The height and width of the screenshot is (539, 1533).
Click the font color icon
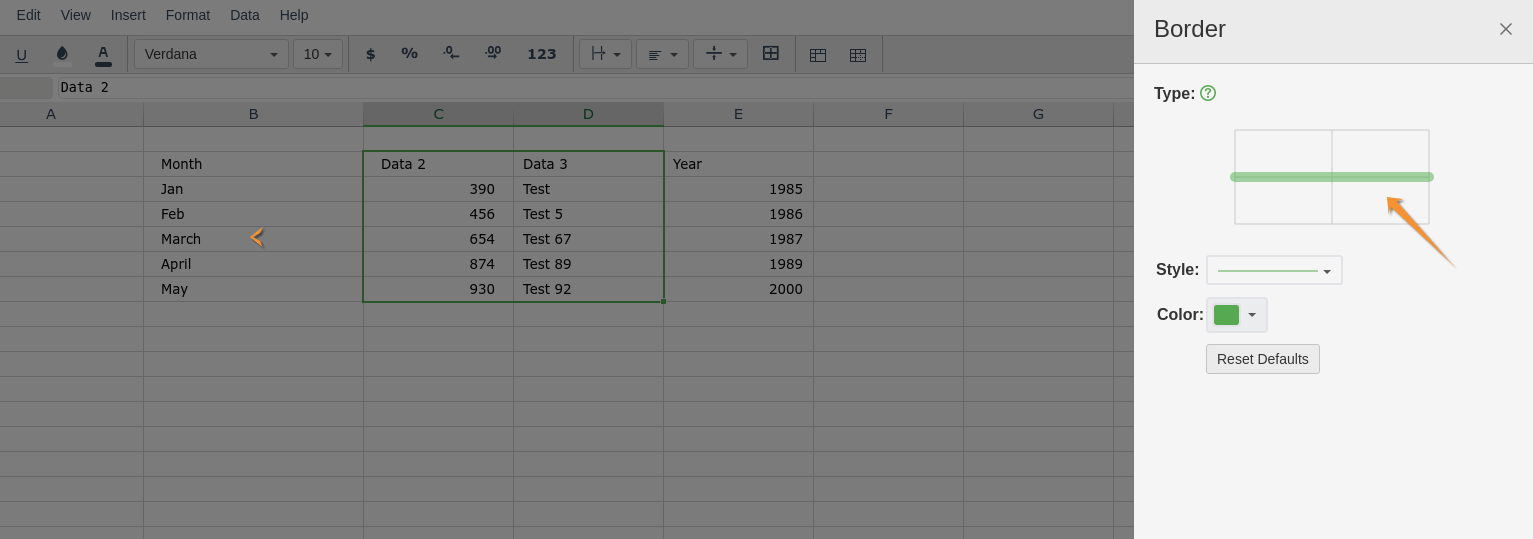(x=103, y=54)
